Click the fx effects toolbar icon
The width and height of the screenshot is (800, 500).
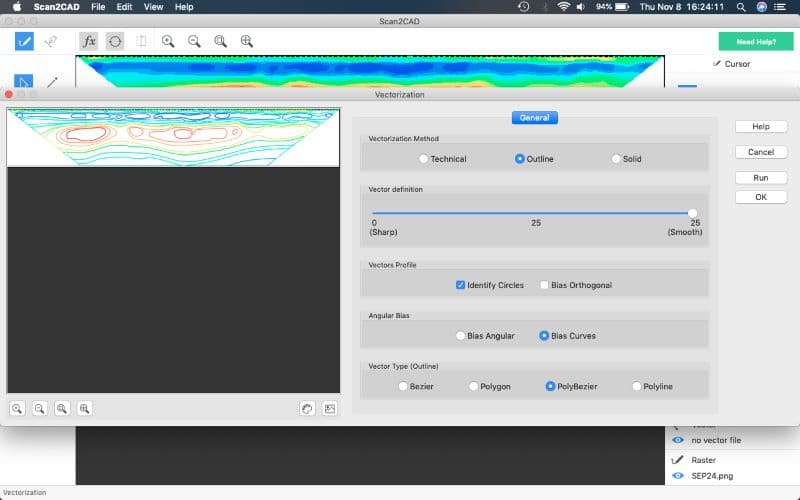tap(89, 41)
